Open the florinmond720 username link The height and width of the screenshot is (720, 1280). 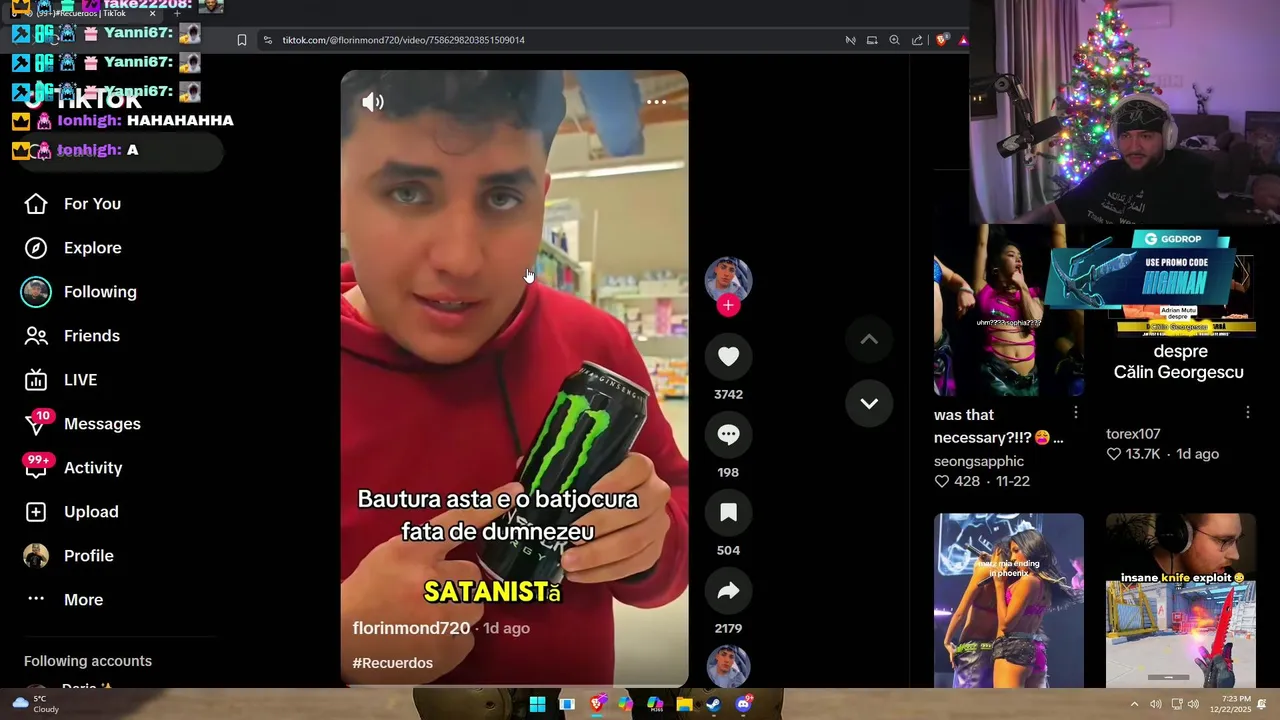(x=411, y=628)
